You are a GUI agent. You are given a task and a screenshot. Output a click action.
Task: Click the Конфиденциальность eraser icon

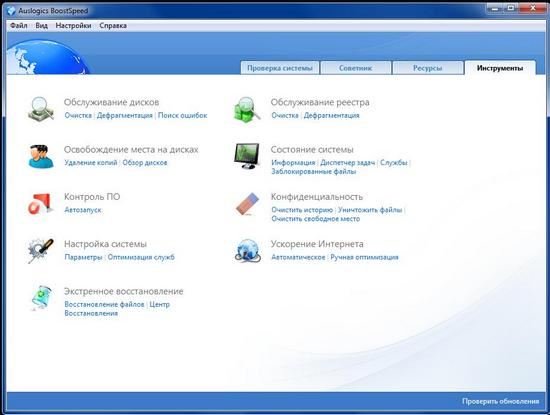247,203
